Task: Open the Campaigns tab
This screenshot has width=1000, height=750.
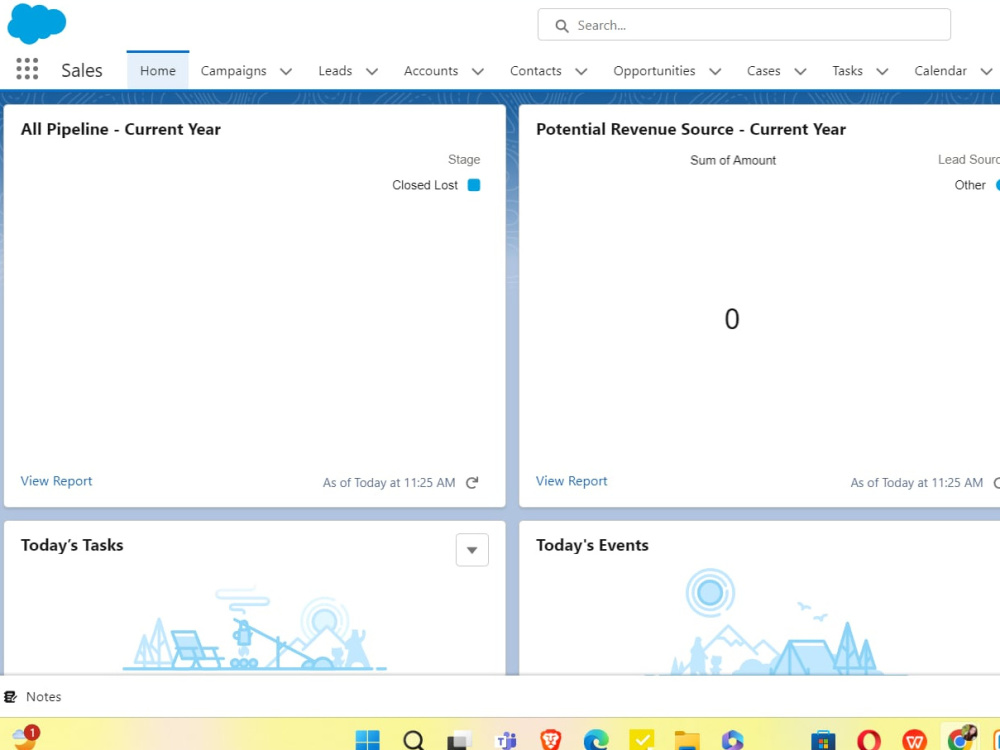Action: coord(233,71)
